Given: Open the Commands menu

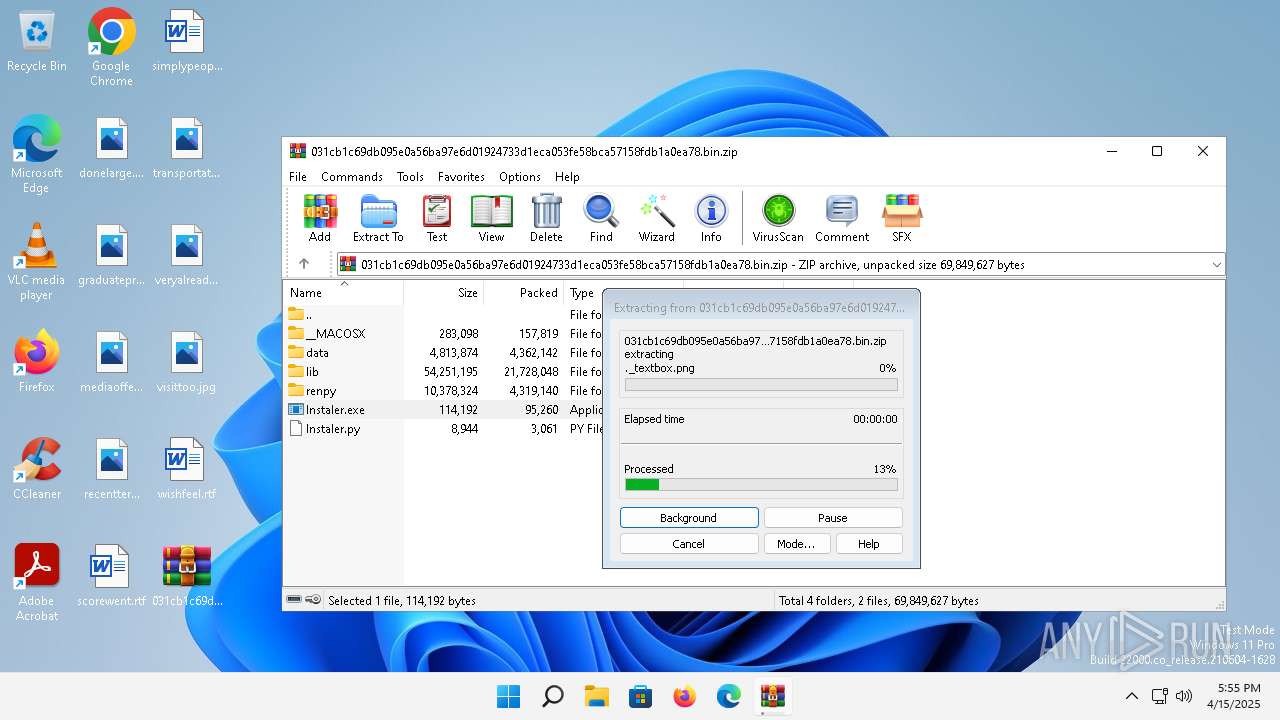Looking at the screenshot, I should [352, 177].
